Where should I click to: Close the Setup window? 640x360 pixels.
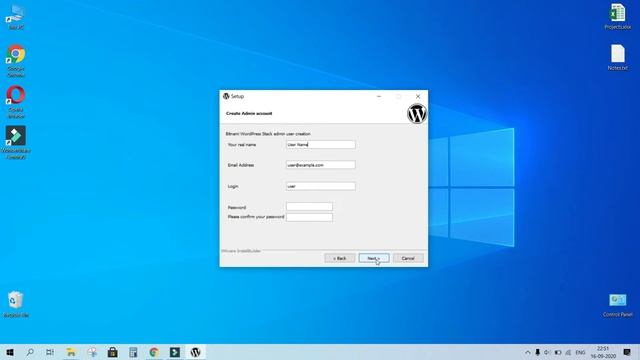418,96
